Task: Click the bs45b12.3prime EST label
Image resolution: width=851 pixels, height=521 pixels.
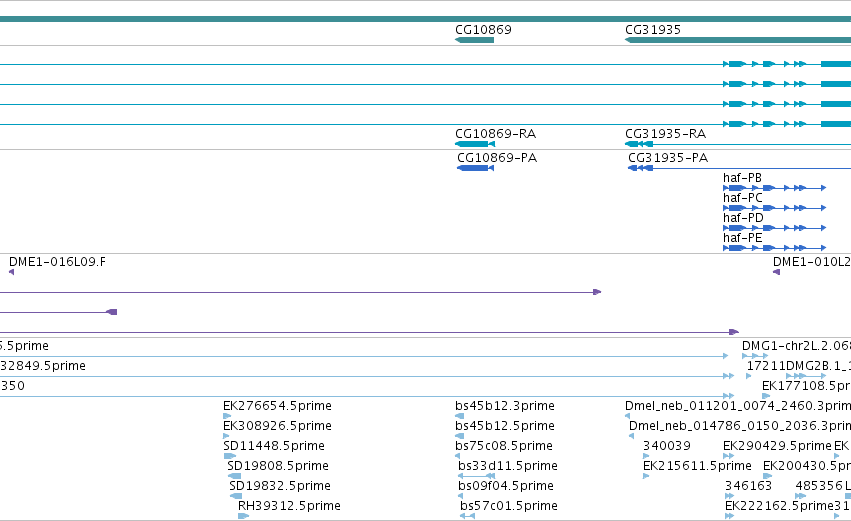Action: 505,406
